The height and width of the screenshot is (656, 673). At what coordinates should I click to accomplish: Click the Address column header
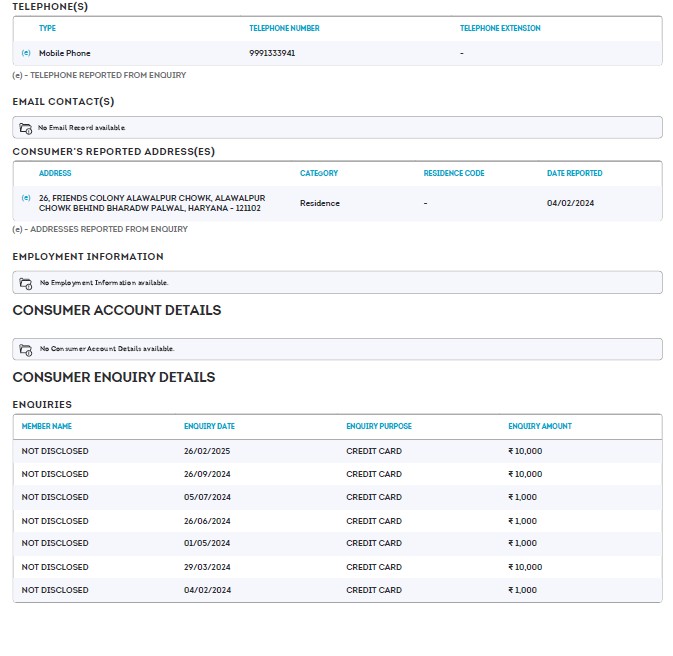(x=55, y=173)
